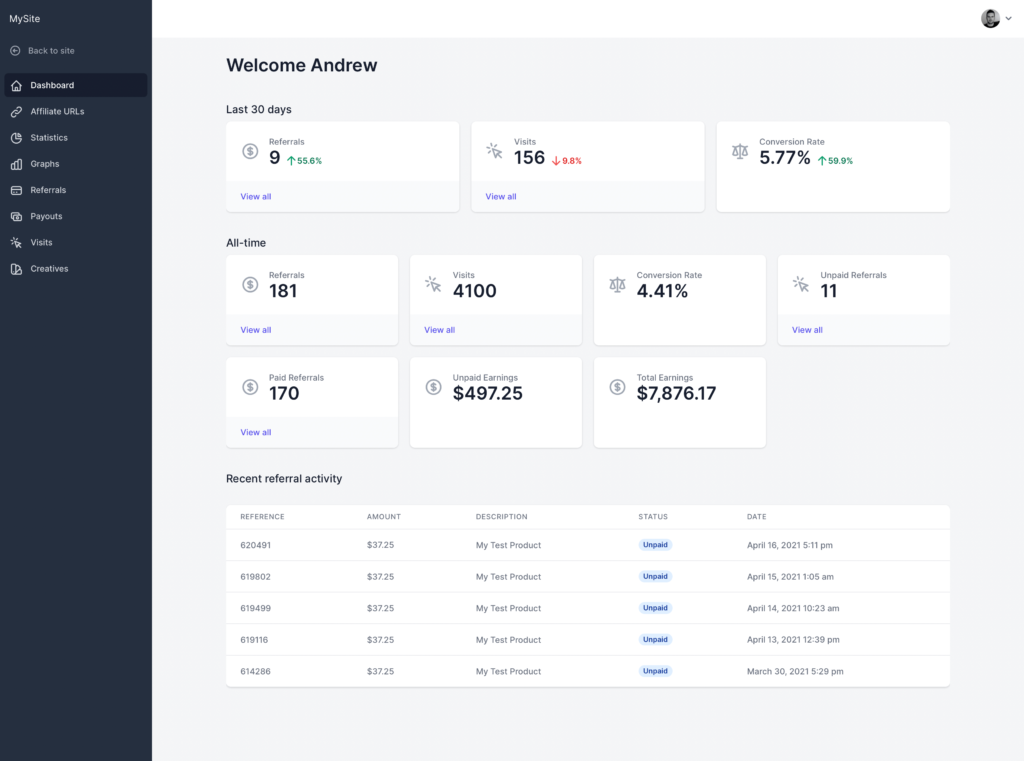View all referrals from last 30 days
Image resolution: width=1024 pixels, height=761 pixels.
[255, 196]
